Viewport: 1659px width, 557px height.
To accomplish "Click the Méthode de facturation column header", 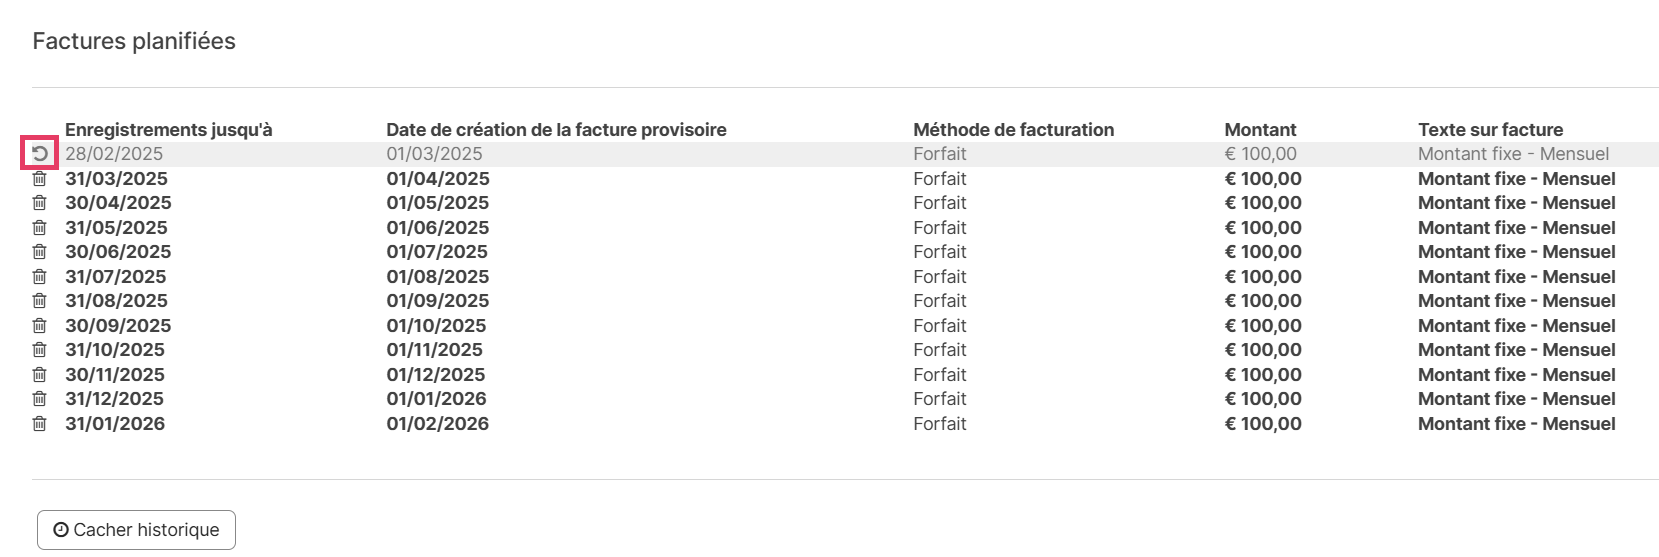I will click(1013, 130).
